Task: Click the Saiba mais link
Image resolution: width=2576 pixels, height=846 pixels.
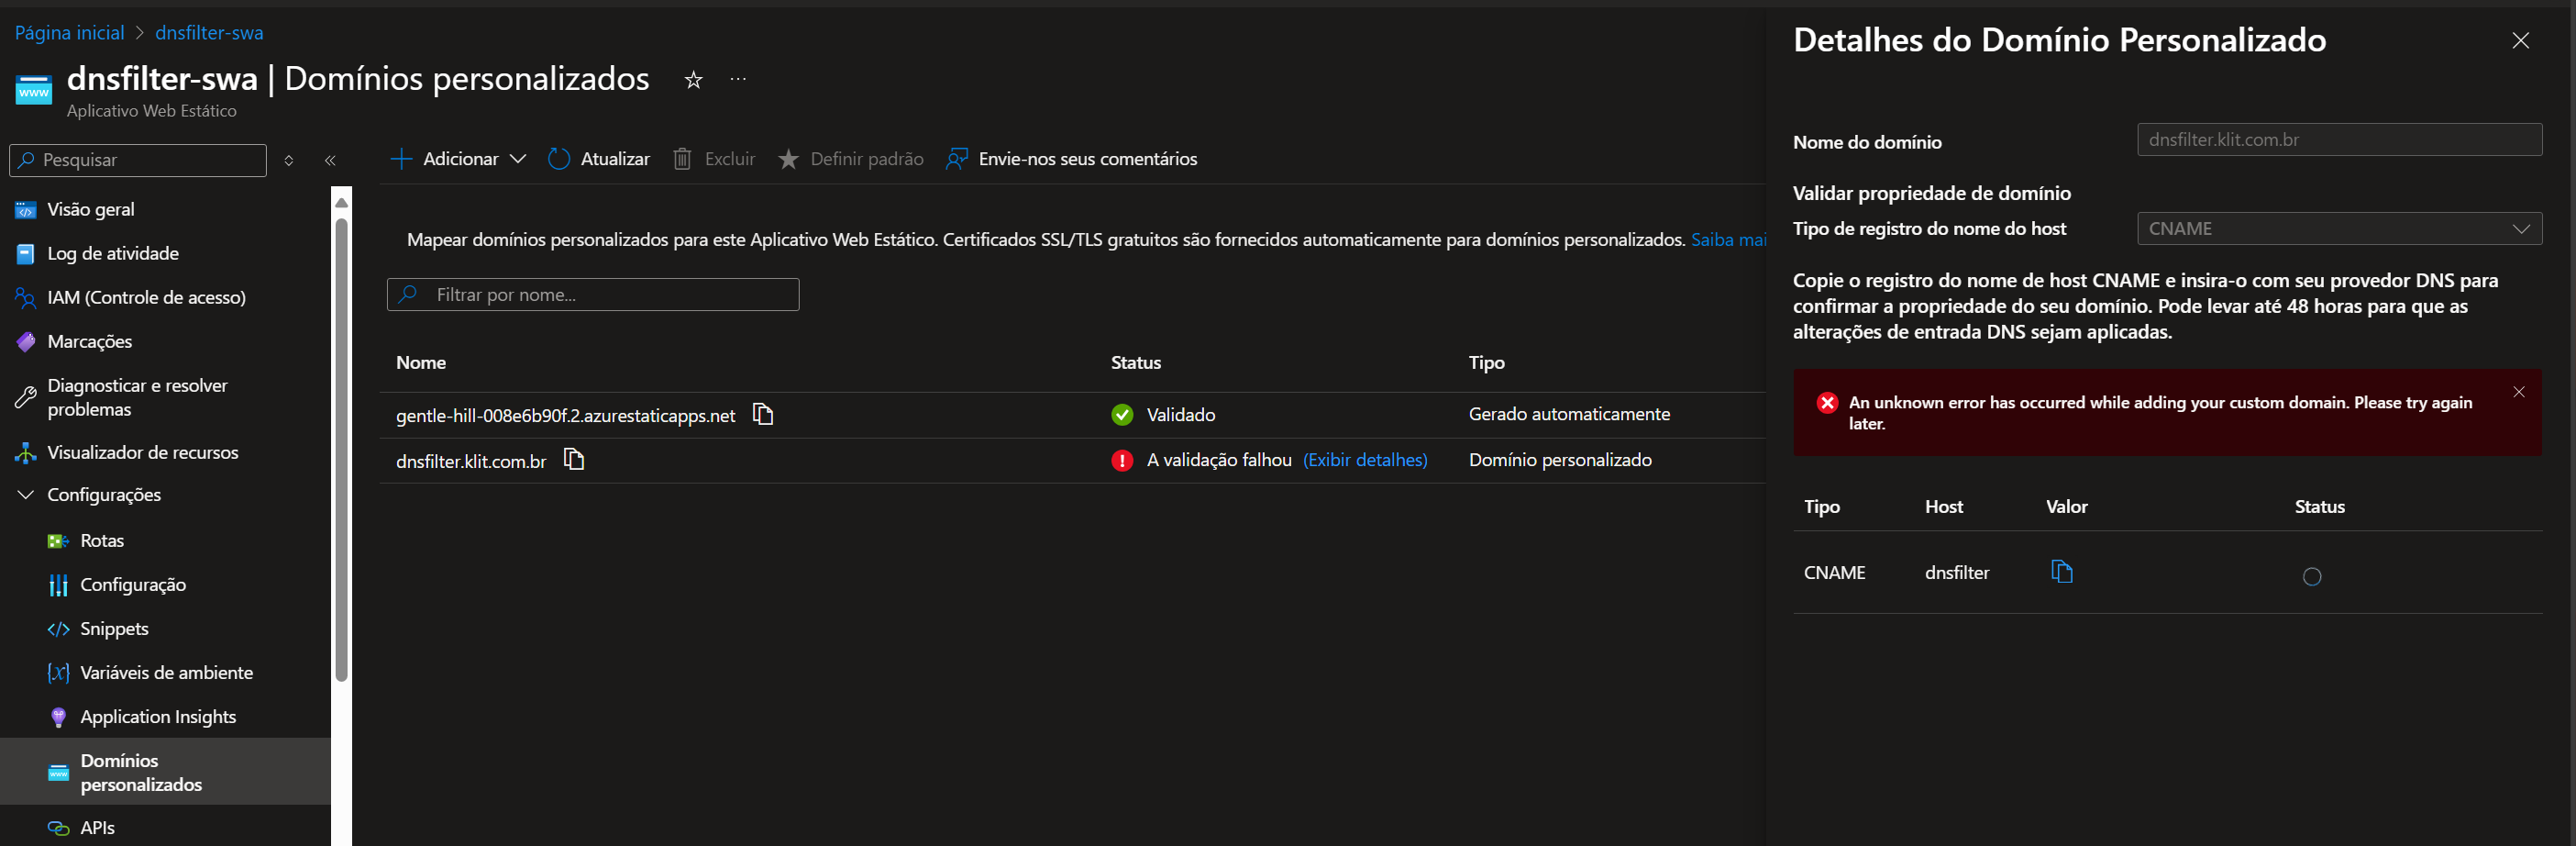Action: (1728, 240)
